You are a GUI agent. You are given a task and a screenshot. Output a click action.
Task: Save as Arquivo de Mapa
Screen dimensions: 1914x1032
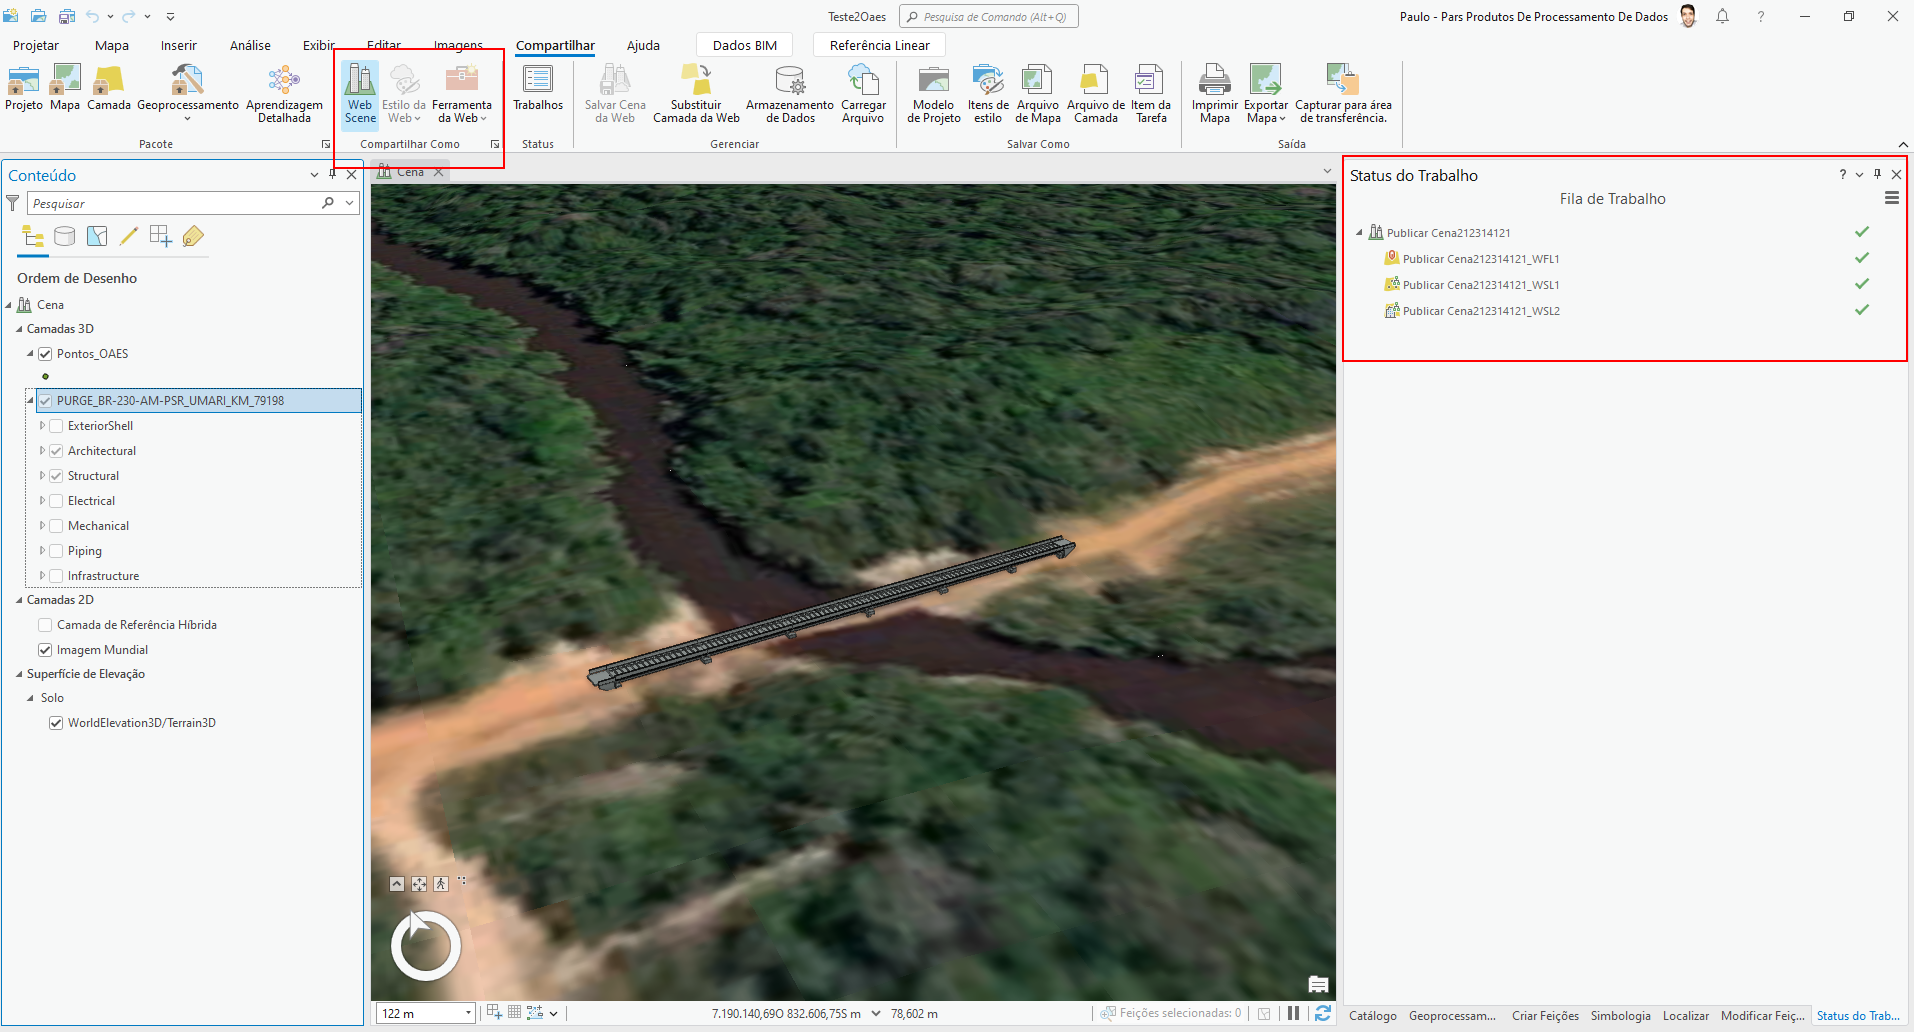[1038, 94]
